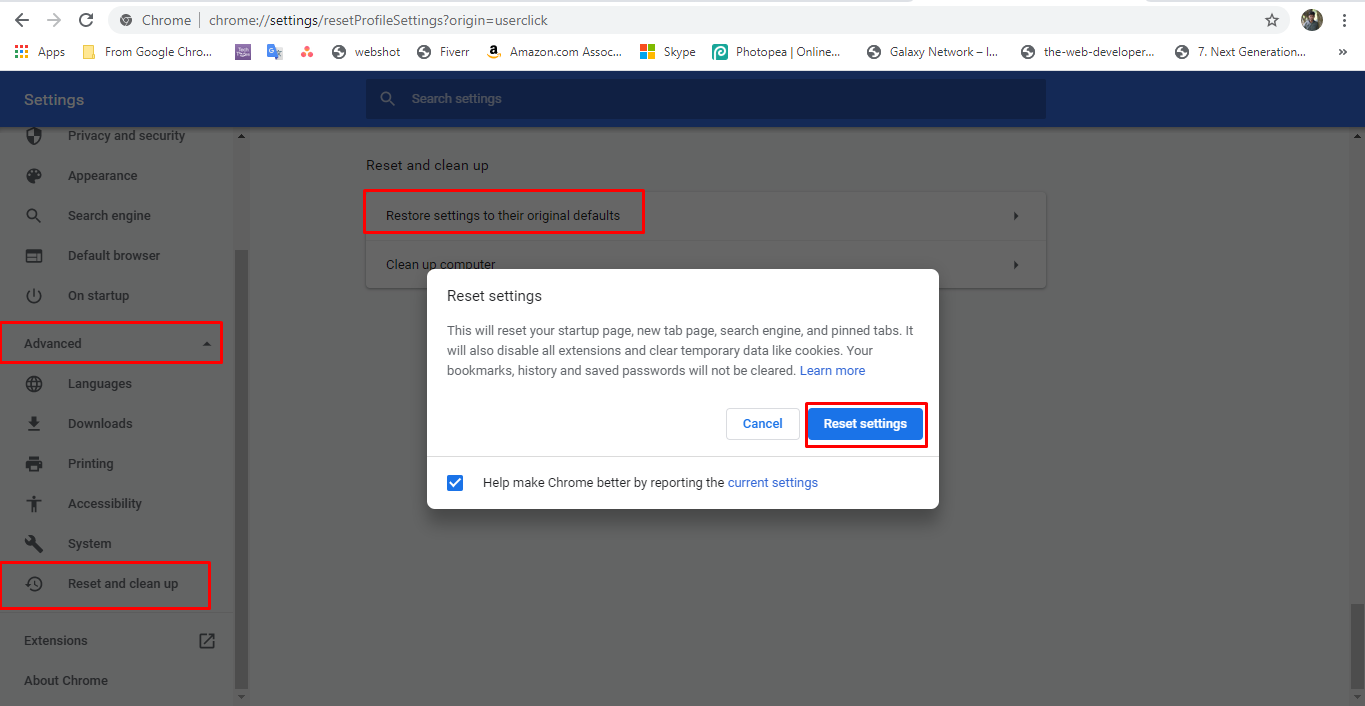Viewport: 1365px width, 706px height.
Task: Star this page with the bookmark icon
Action: pyautogui.click(x=1272, y=20)
